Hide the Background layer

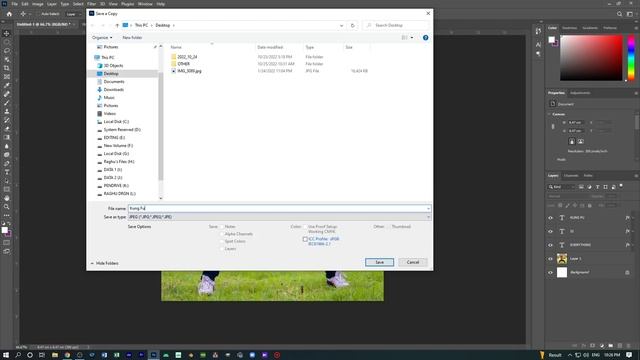(x=550, y=272)
